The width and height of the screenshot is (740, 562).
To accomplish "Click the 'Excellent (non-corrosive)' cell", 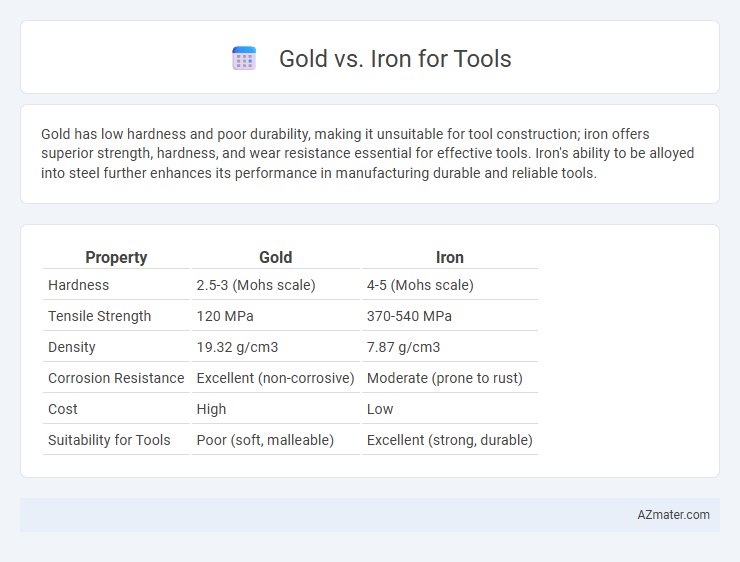I will click(x=276, y=378).
